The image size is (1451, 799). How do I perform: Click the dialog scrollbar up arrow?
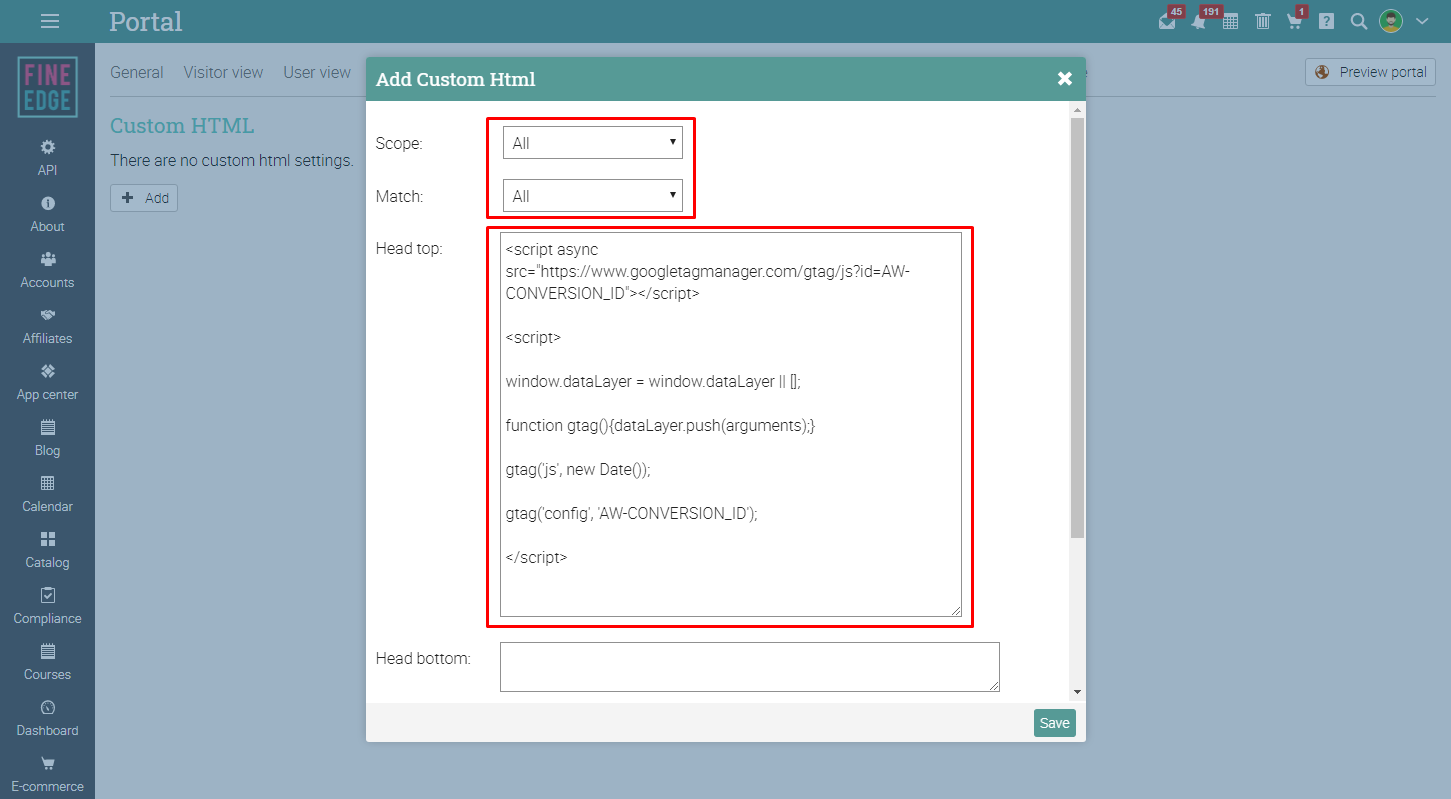coord(1077,109)
